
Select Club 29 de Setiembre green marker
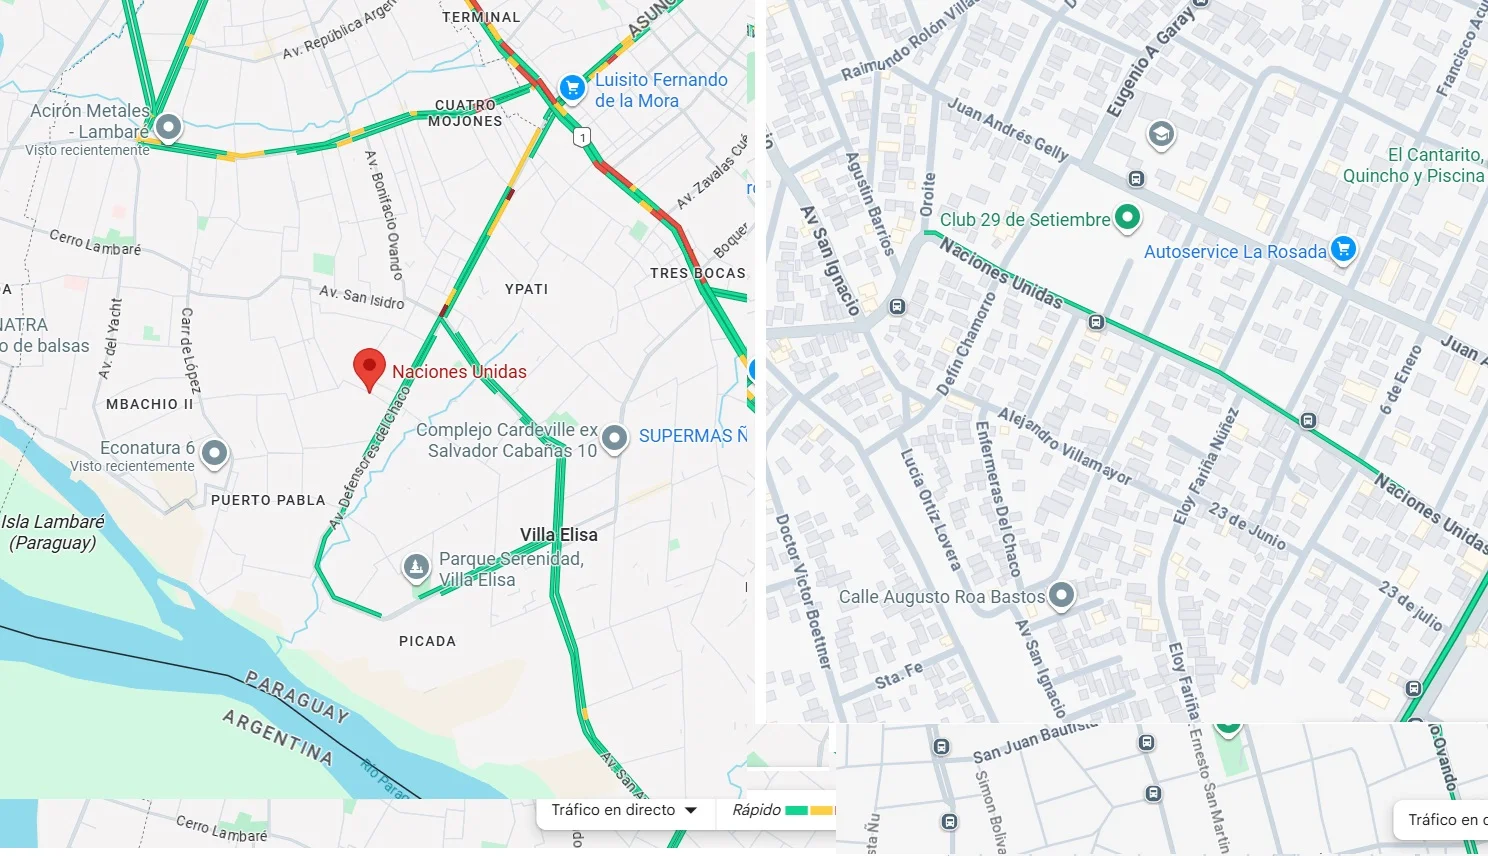(1127, 217)
